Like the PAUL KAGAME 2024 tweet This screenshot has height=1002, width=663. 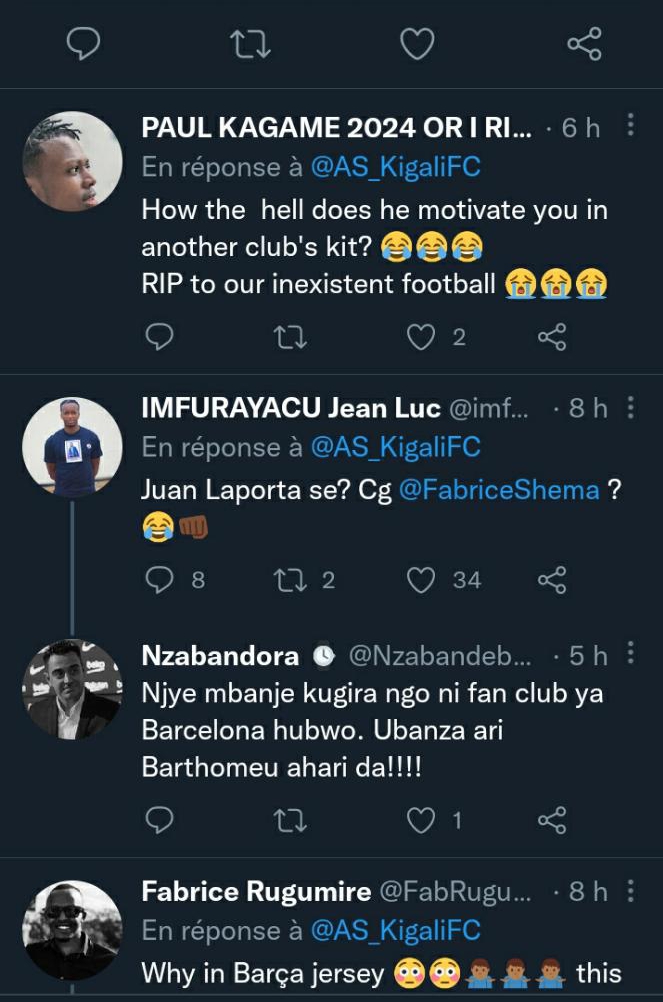tap(423, 338)
